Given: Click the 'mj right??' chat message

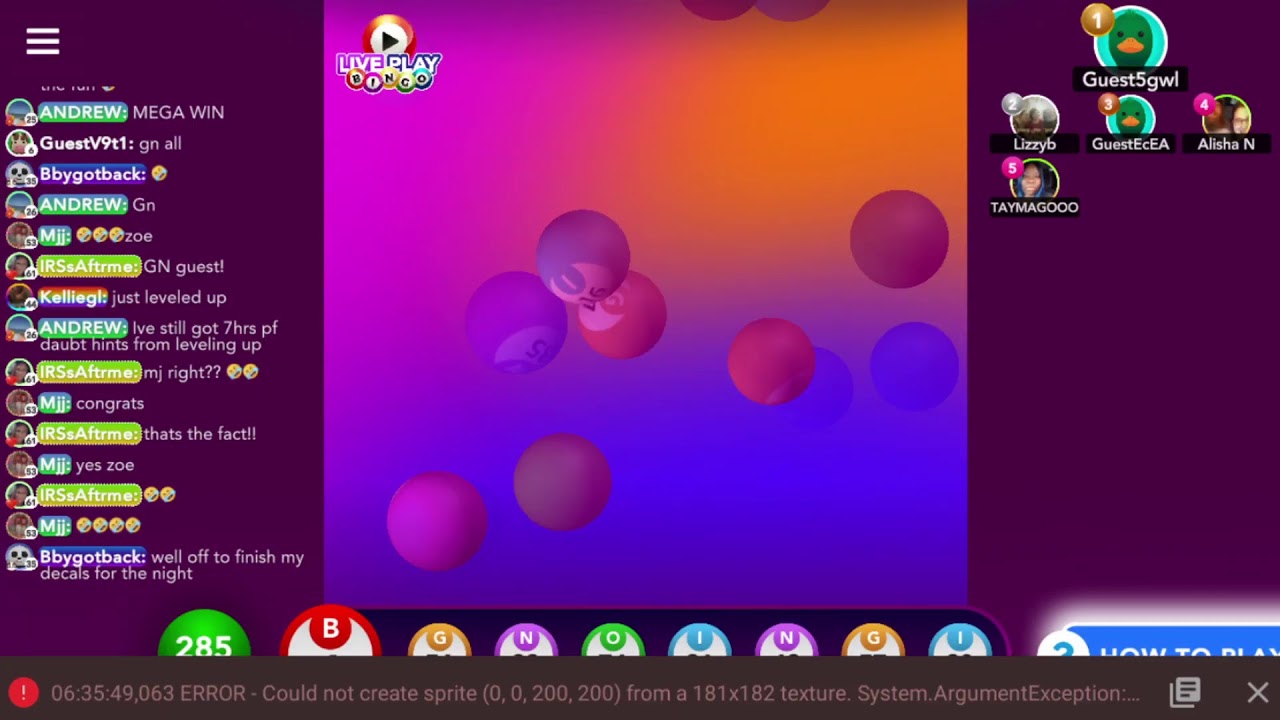Looking at the screenshot, I should click(x=202, y=372).
